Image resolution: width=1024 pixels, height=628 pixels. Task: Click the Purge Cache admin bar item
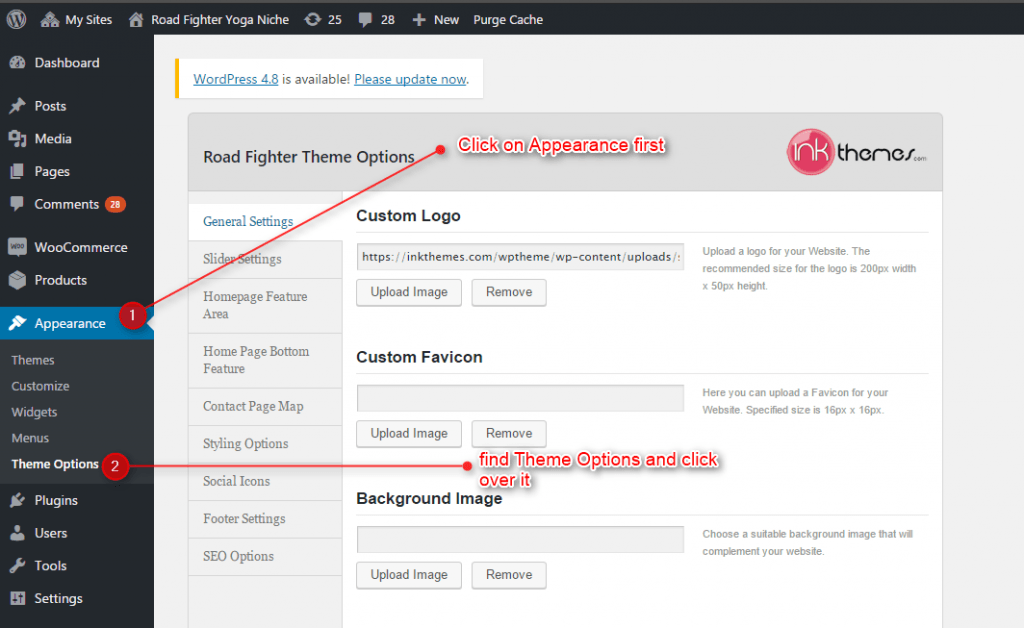[x=508, y=20]
